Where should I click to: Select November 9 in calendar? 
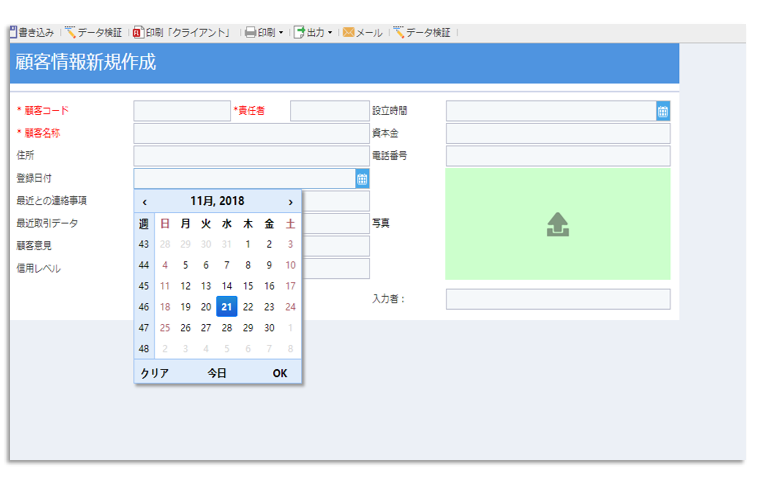coord(269,265)
